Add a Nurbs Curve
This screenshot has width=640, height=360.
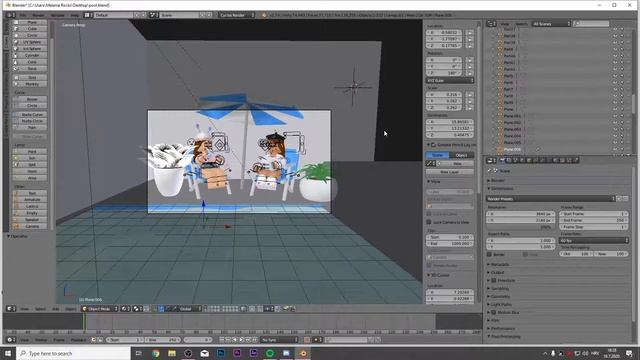click(30, 115)
